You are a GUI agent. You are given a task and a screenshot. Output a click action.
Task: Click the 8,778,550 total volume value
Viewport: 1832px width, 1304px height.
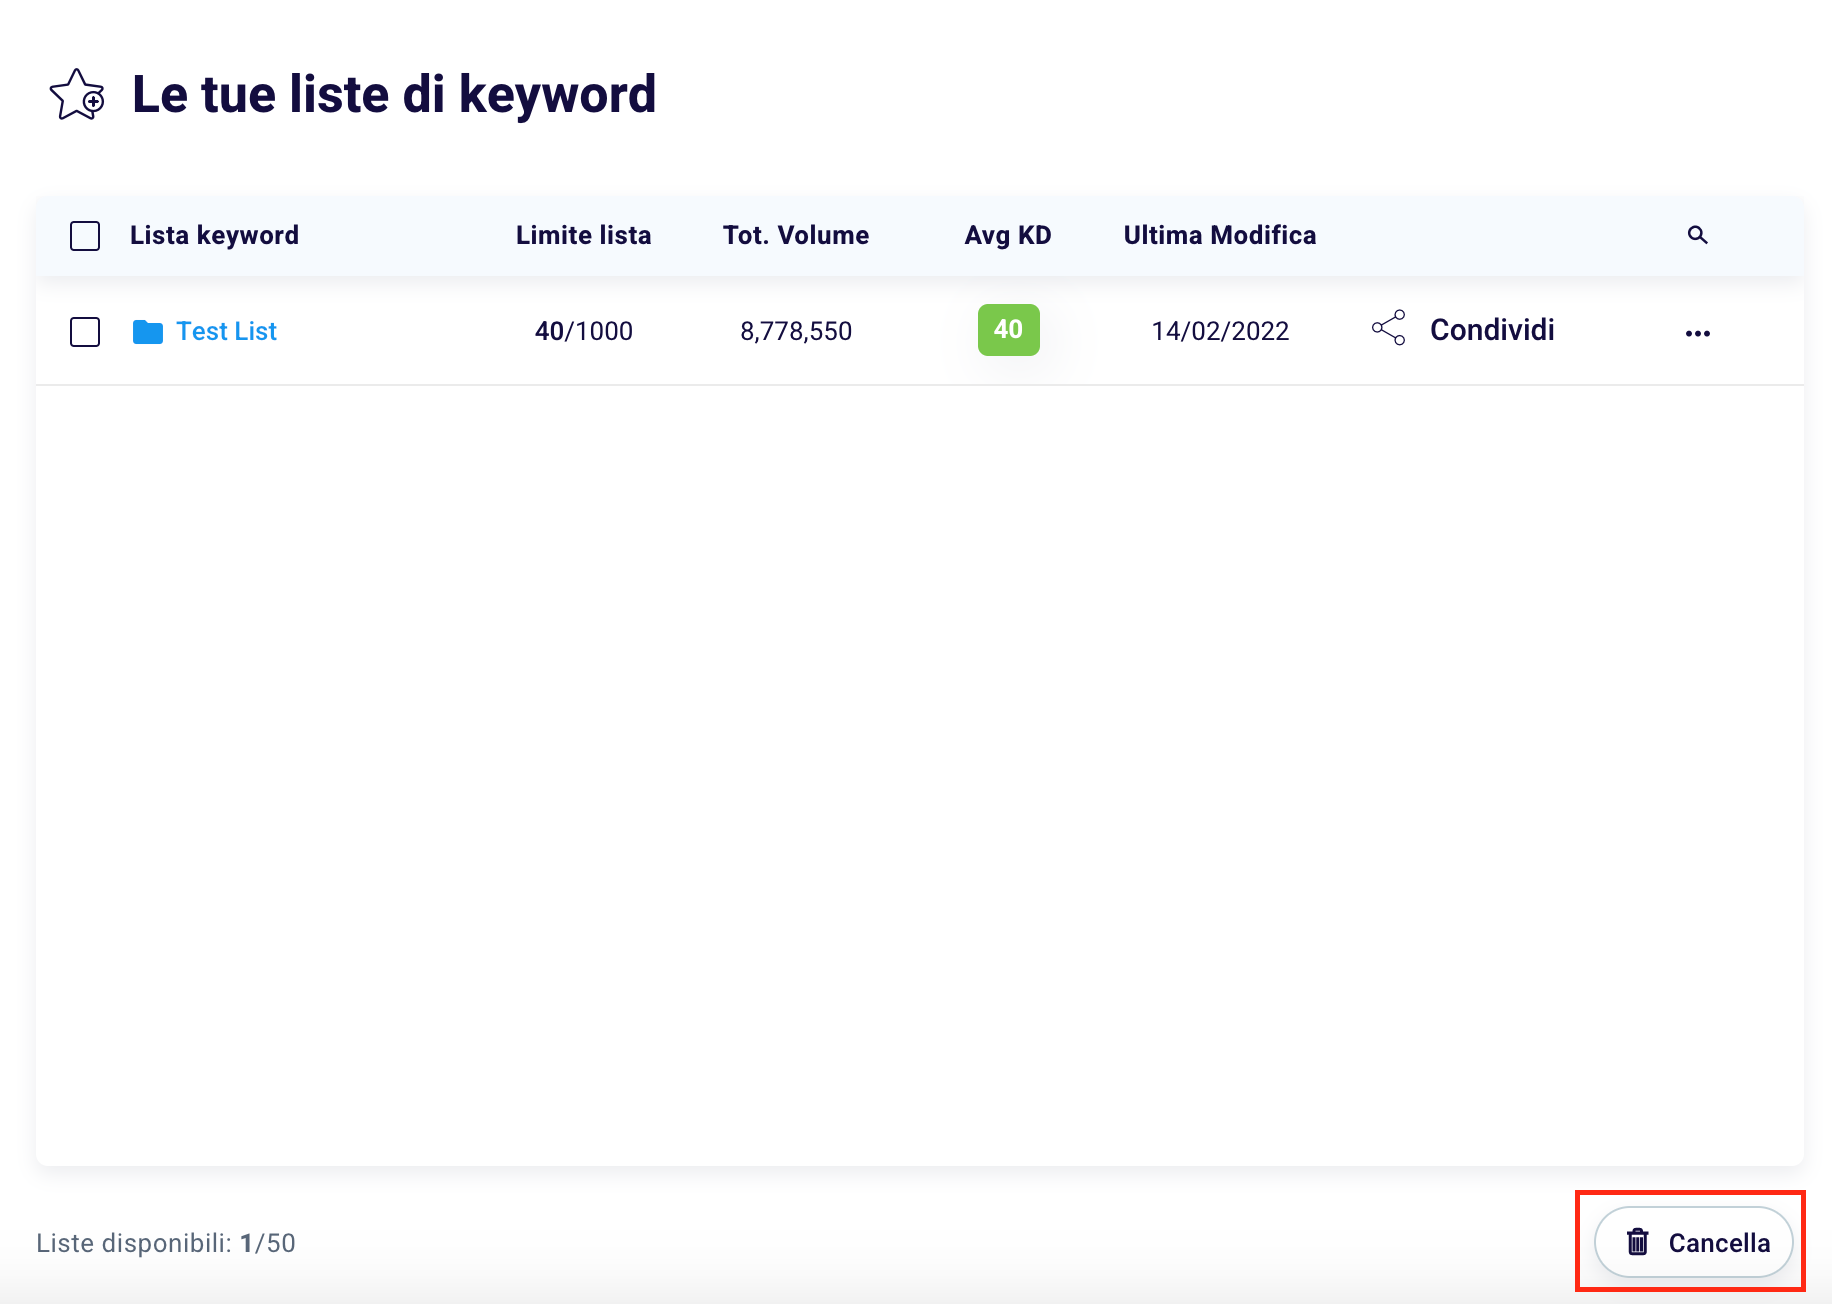tap(796, 331)
